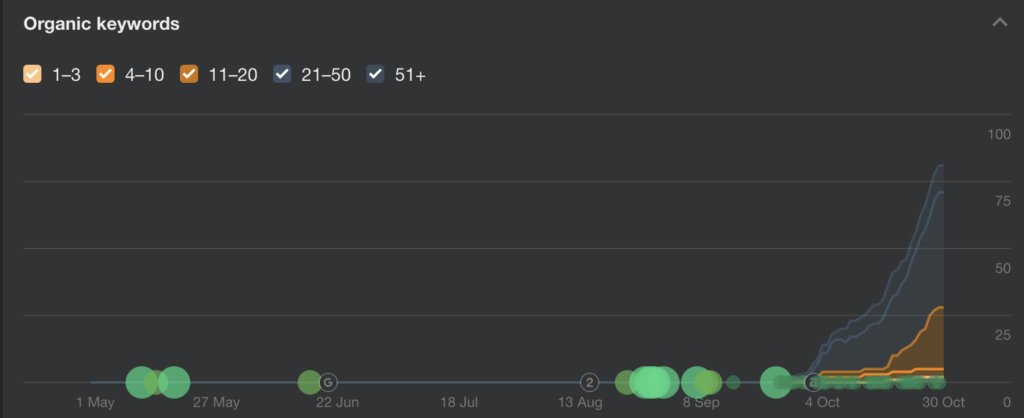Disable the 21–50 positions checkbox
The width and height of the screenshot is (1024, 418).
tap(282, 74)
